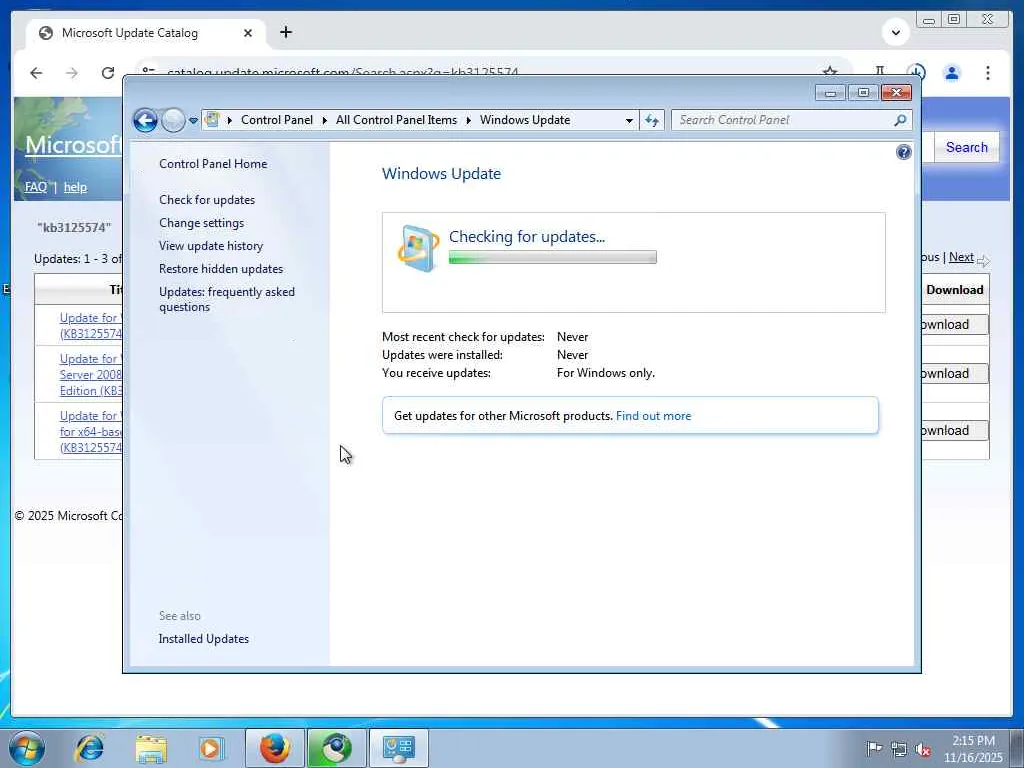This screenshot has height=768, width=1024.
Task: Close the Microsoft Update Catalog tab
Action: 248,33
